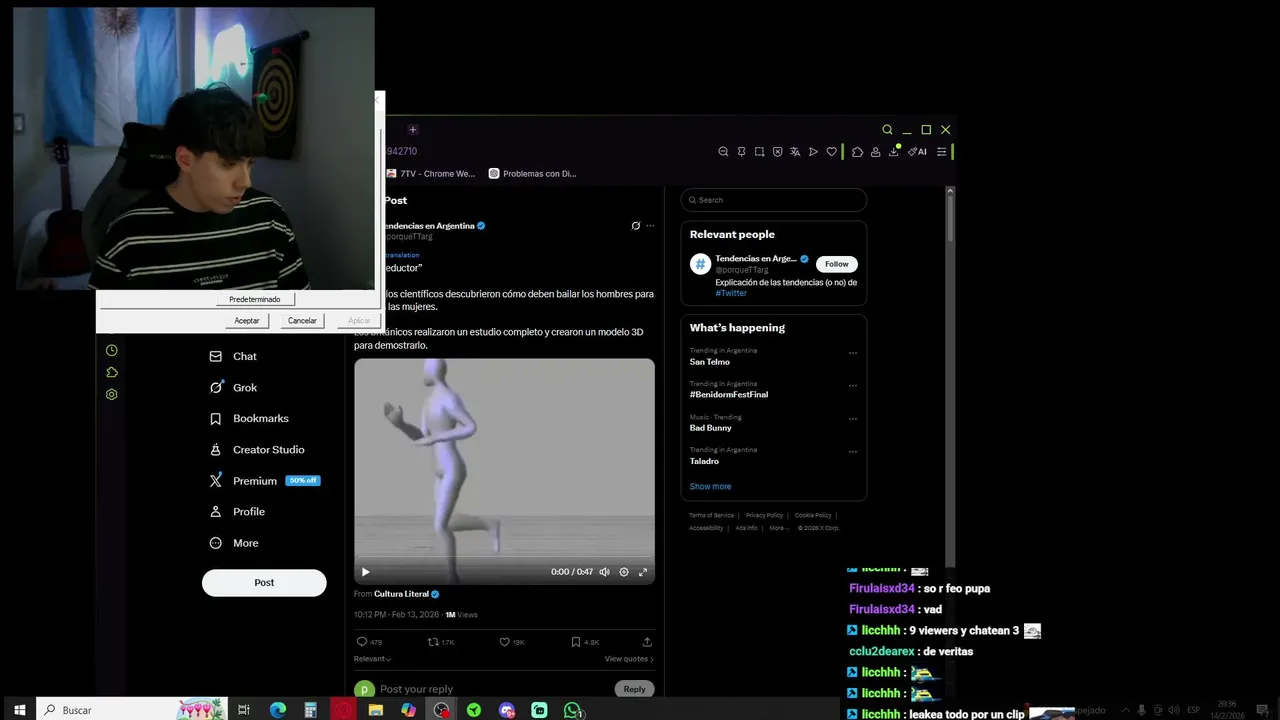Screen dimensions: 1280x720
Task: Open the Taladro trending topic
Action: pos(704,461)
